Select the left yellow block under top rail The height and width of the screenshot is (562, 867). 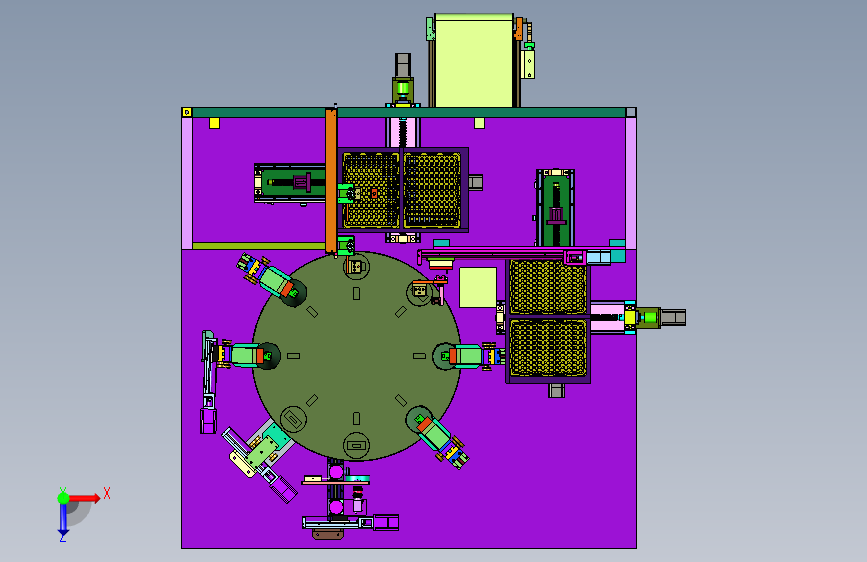(x=214, y=123)
